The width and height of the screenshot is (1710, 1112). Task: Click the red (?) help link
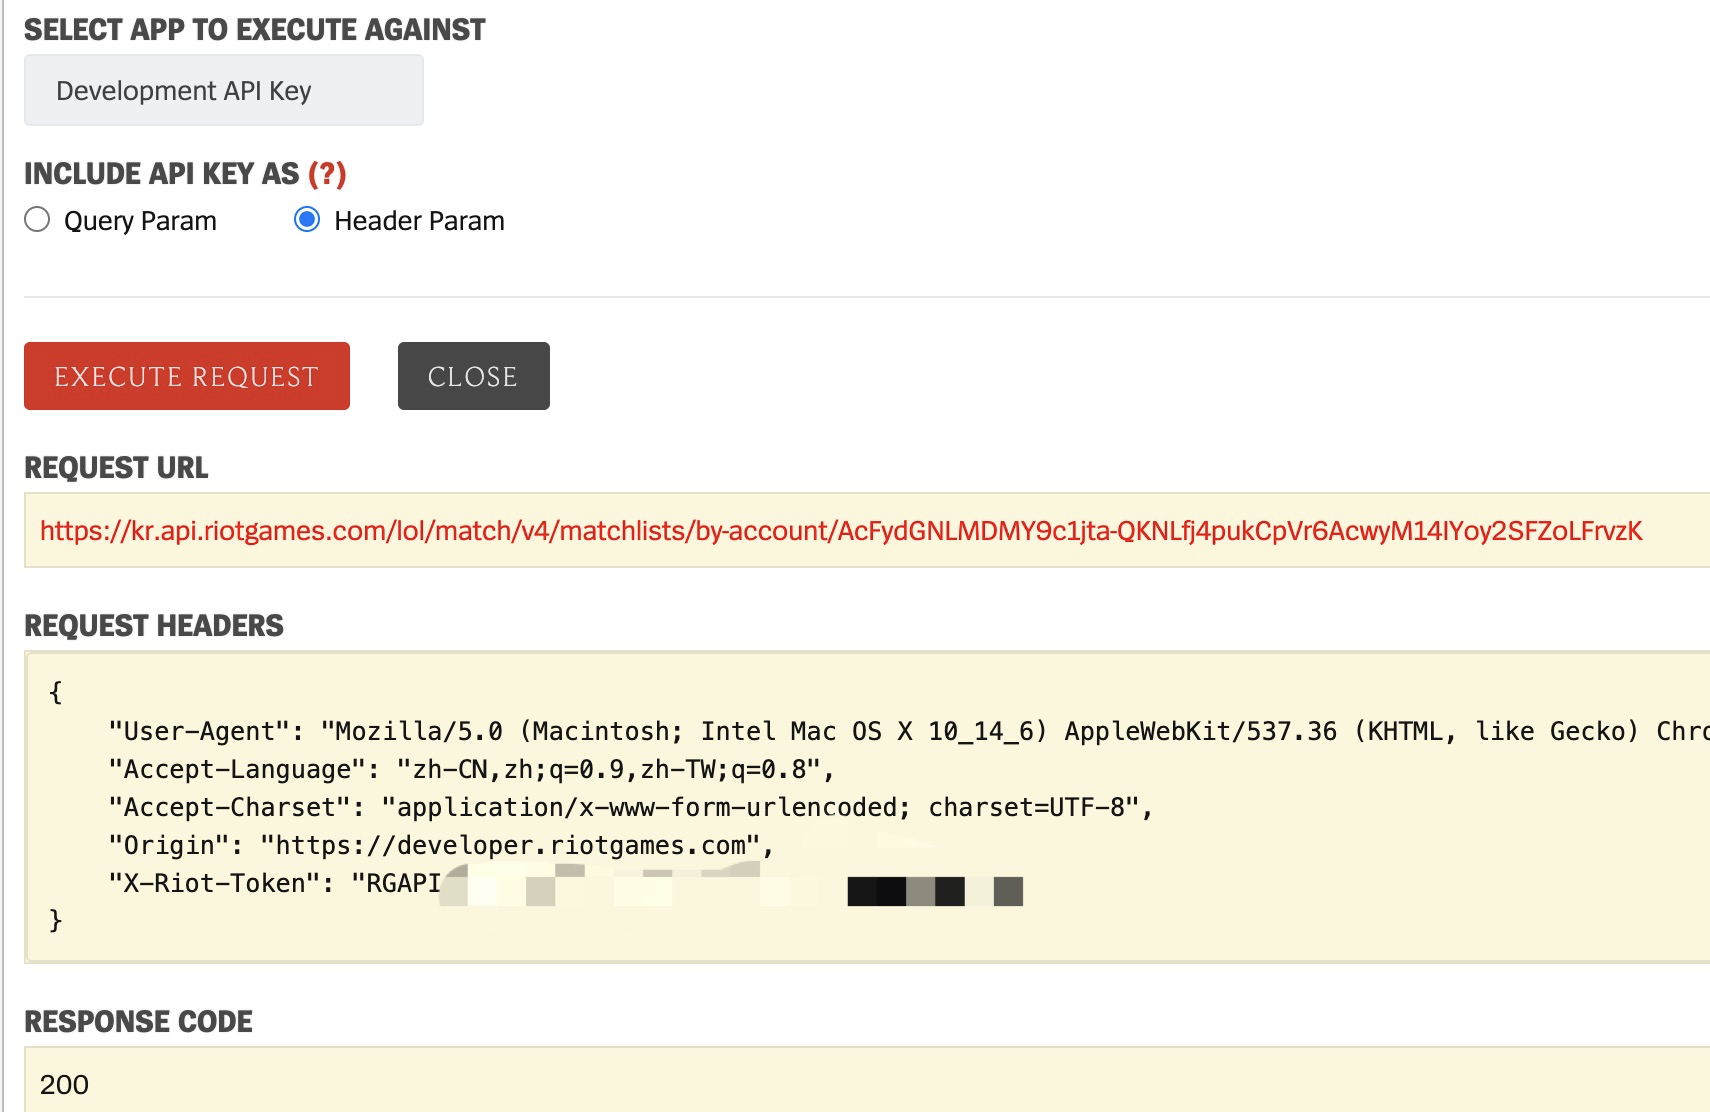point(327,174)
